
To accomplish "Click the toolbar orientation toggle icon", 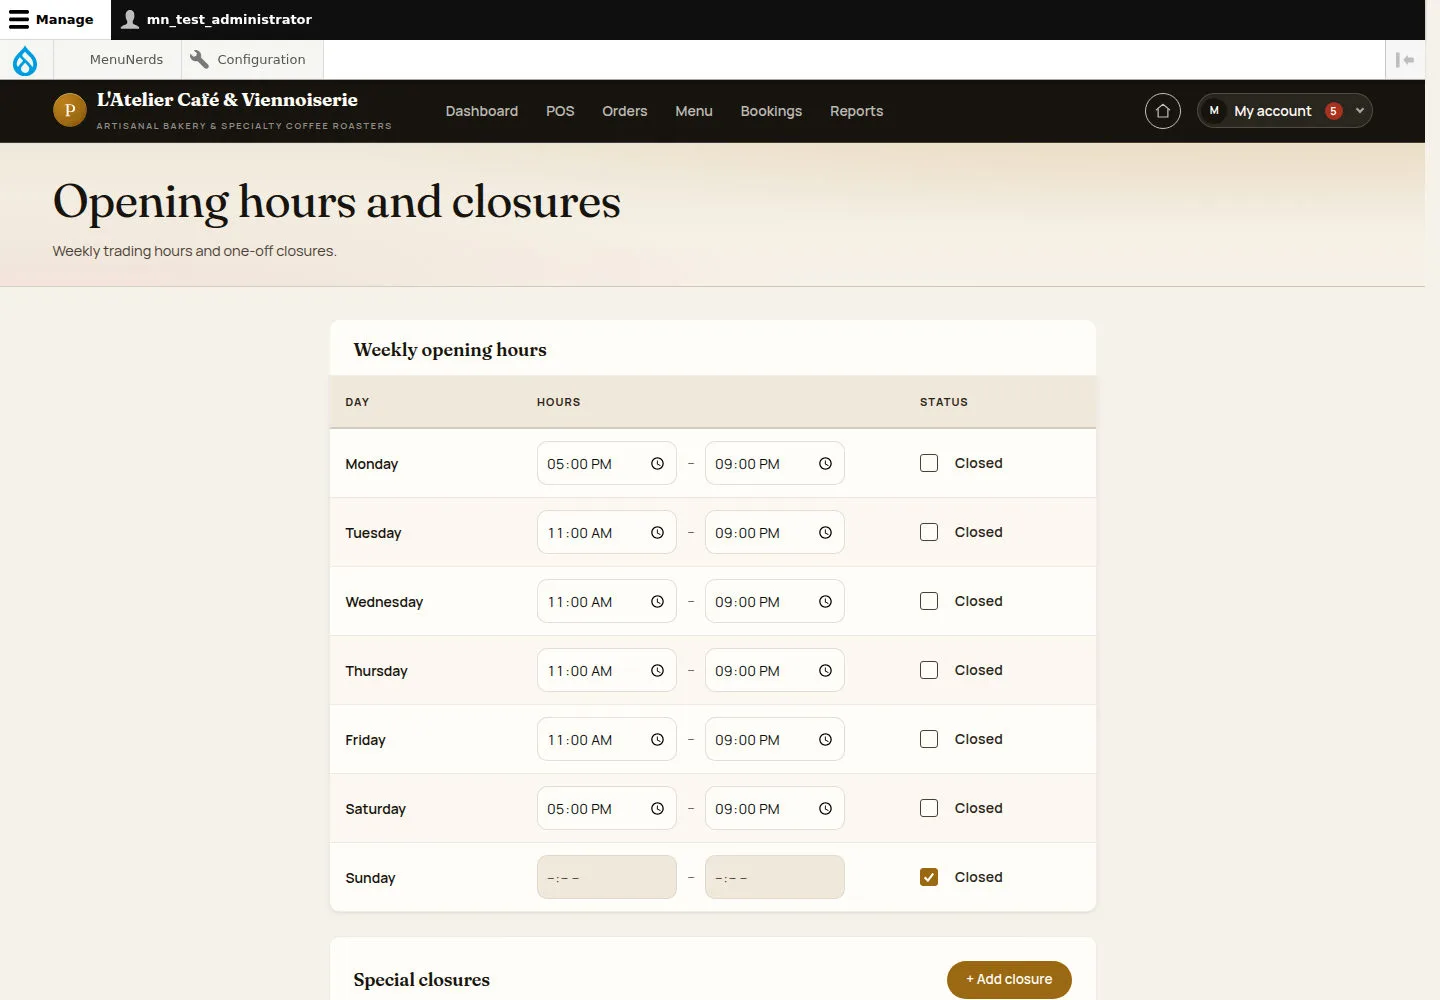I will [1405, 60].
